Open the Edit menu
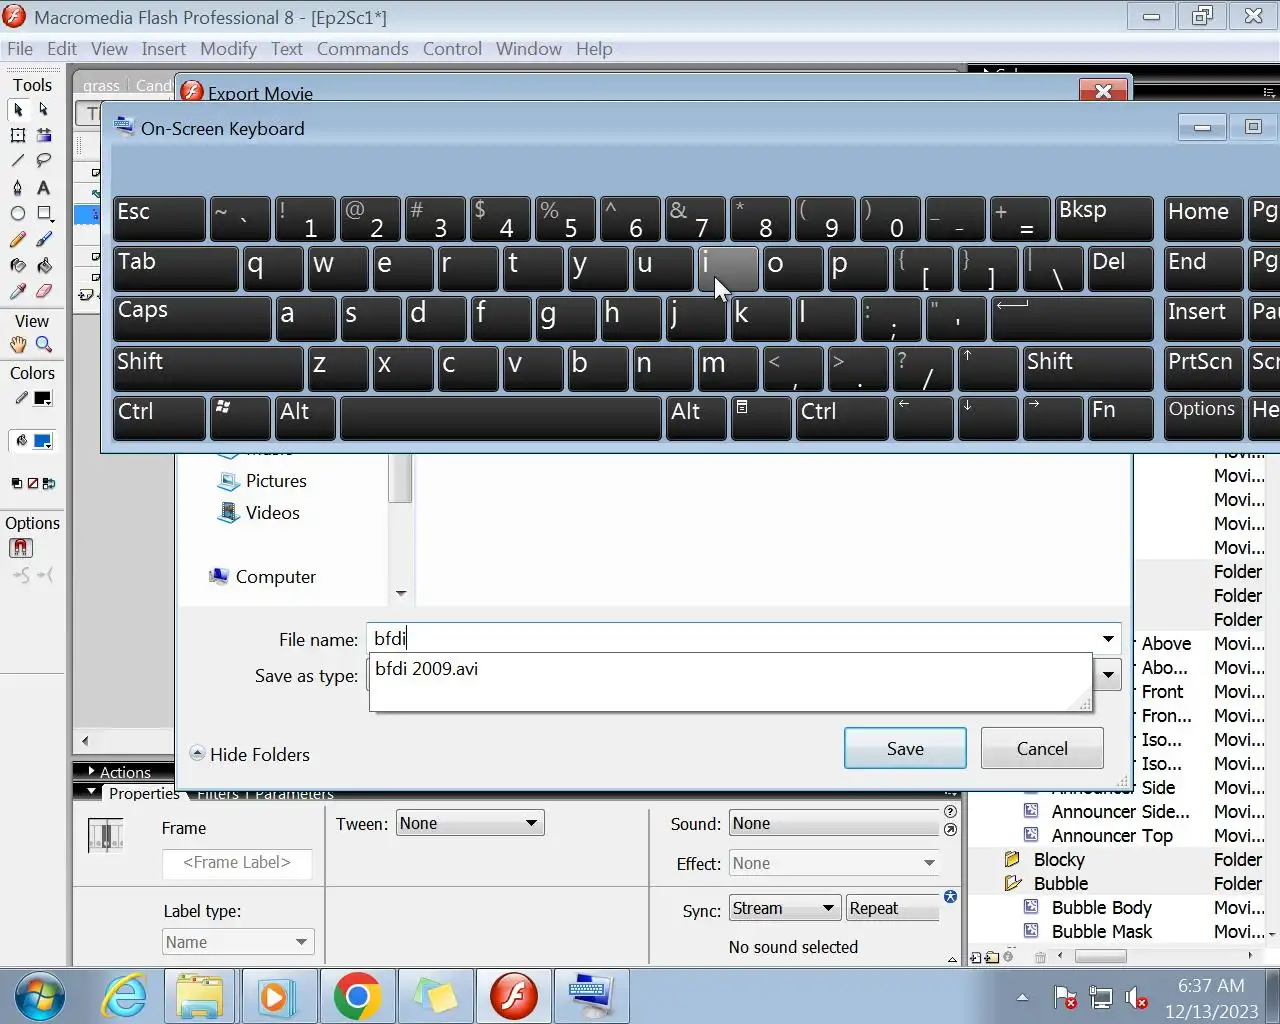Image resolution: width=1280 pixels, height=1024 pixels. [x=61, y=49]
